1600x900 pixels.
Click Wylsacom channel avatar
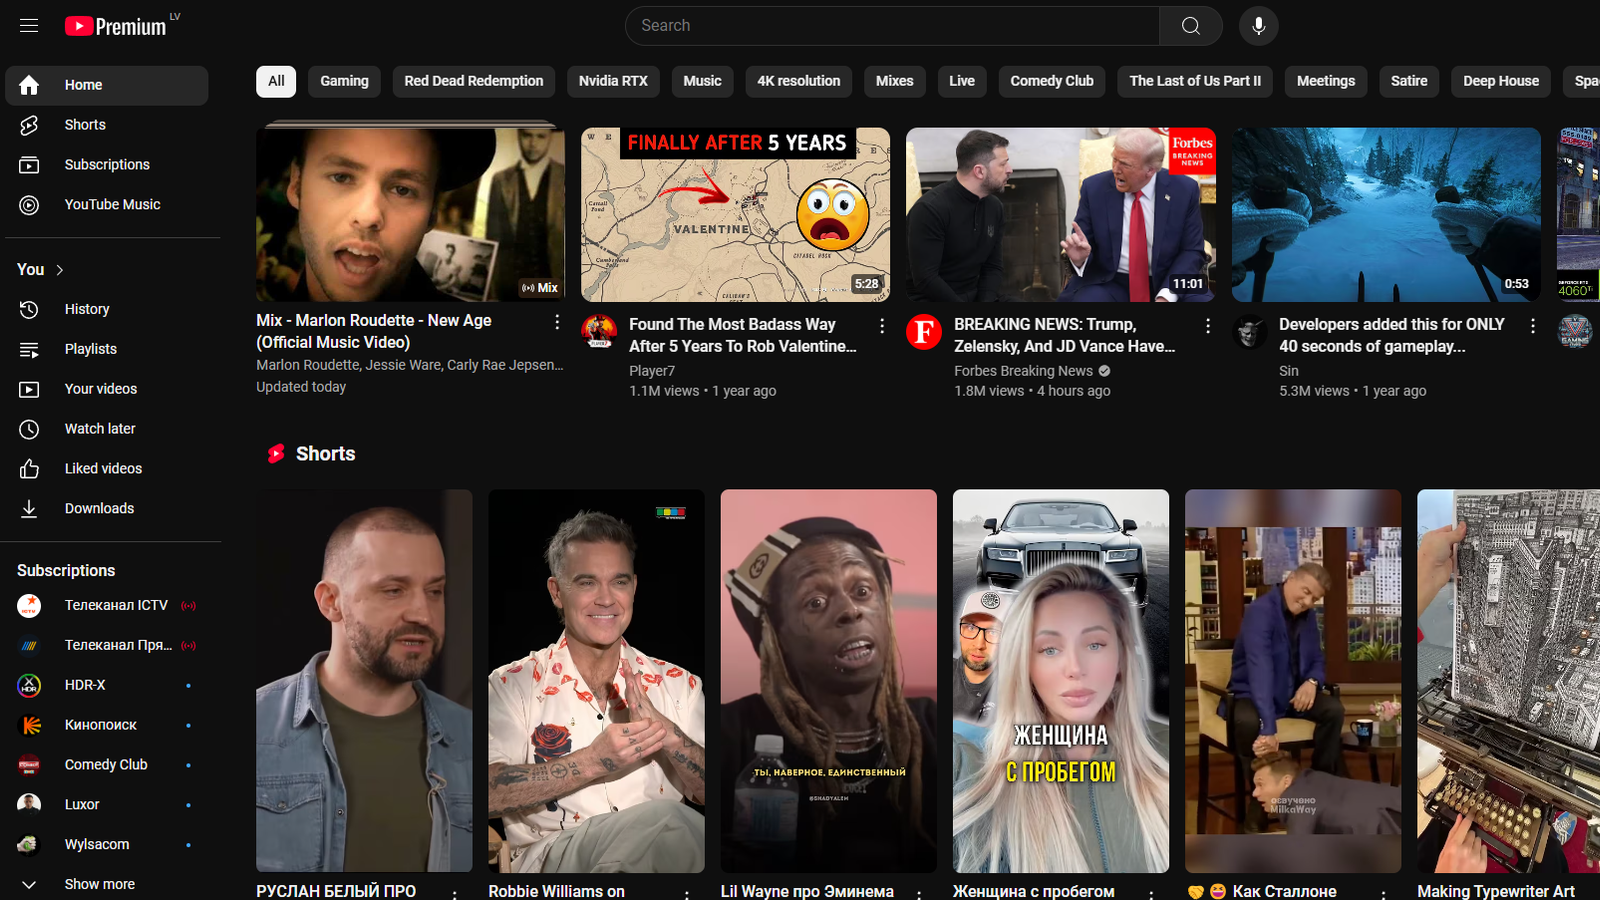point(29,845)
